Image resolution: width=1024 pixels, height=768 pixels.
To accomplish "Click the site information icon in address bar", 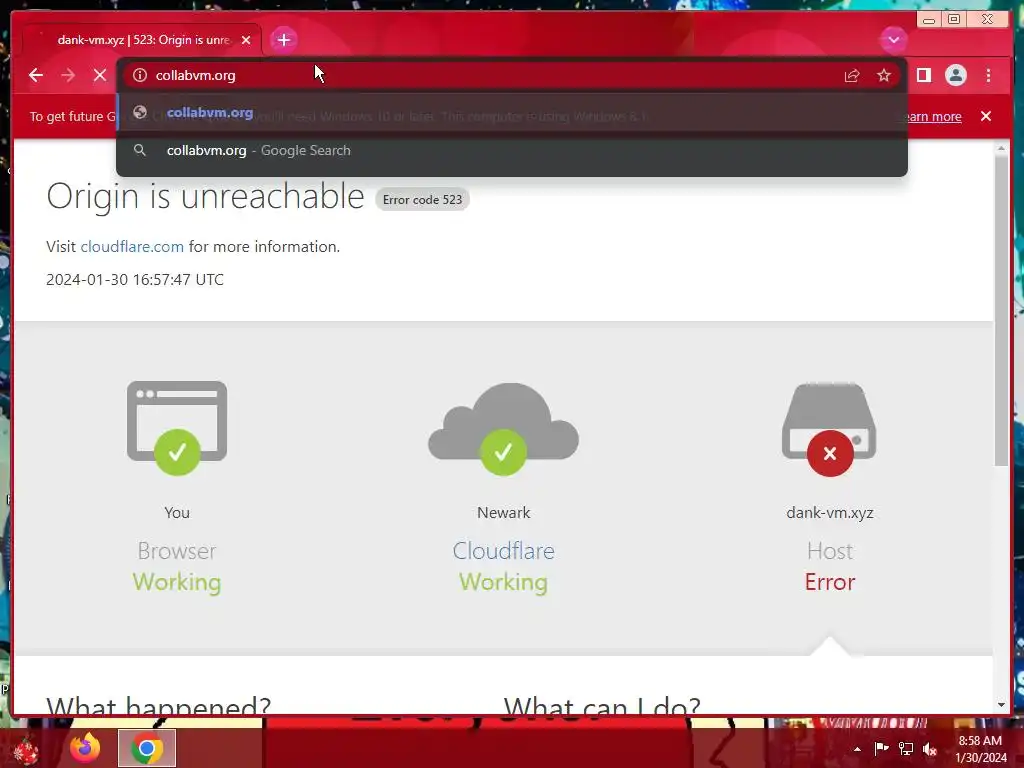I will point(140,75).
